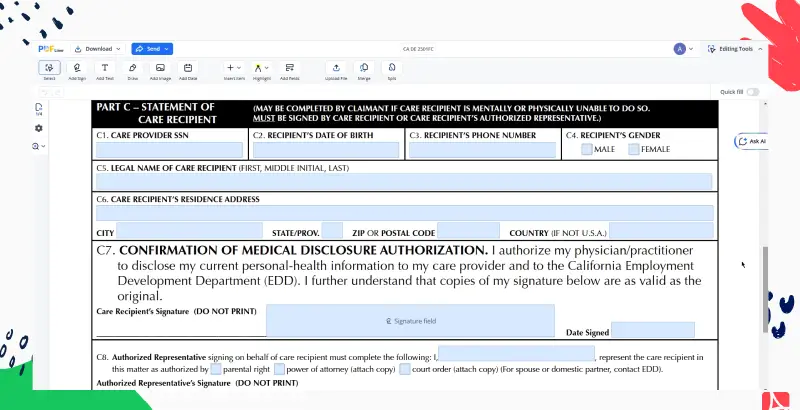The image size is (800, 410).
Task: Click the Legal Name of Care Recipient field
Action: click(x=404, y=182)
